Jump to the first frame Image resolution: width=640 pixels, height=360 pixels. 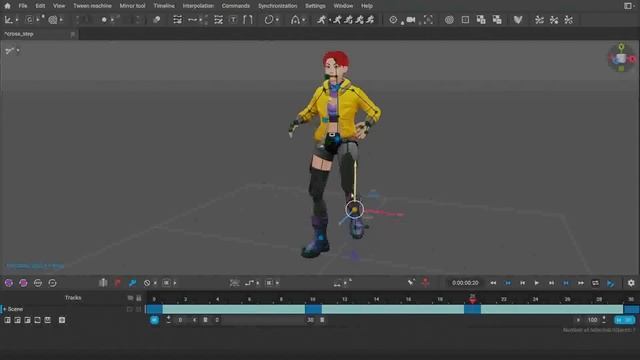493,283
